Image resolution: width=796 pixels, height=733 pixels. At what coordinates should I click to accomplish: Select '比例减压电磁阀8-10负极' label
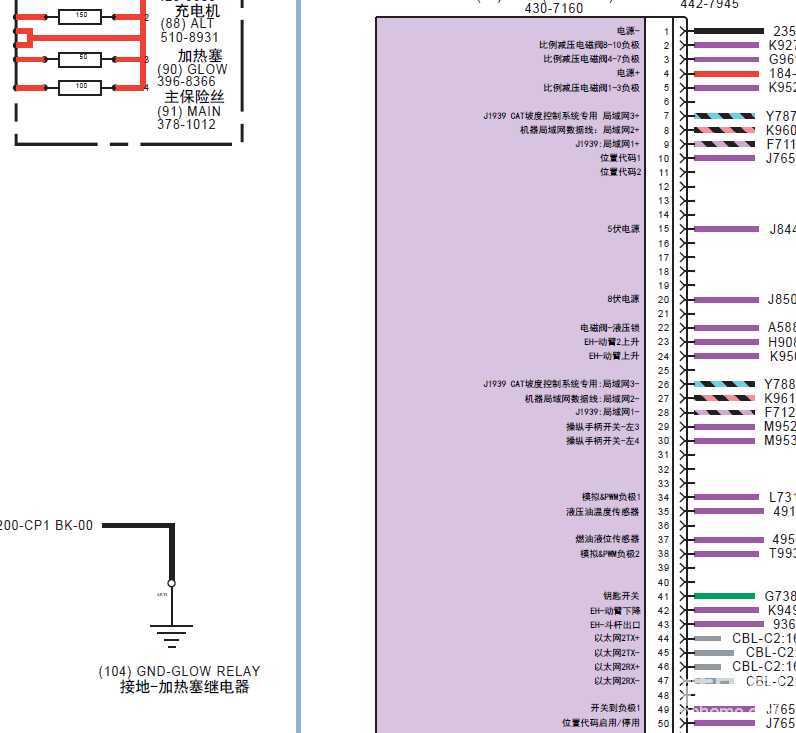[x=589, y=45]
